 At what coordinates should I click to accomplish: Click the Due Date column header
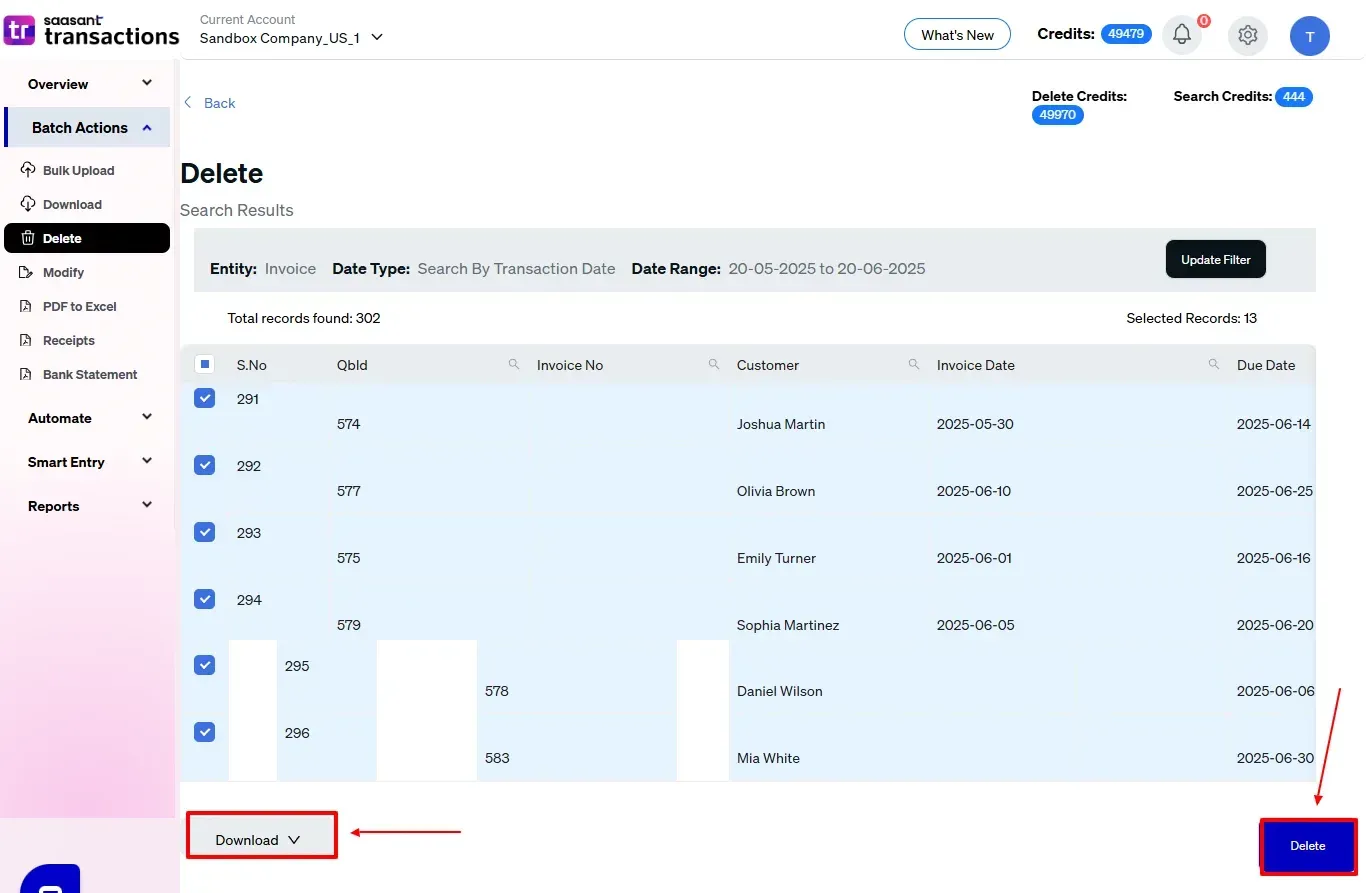point(1266,365)
